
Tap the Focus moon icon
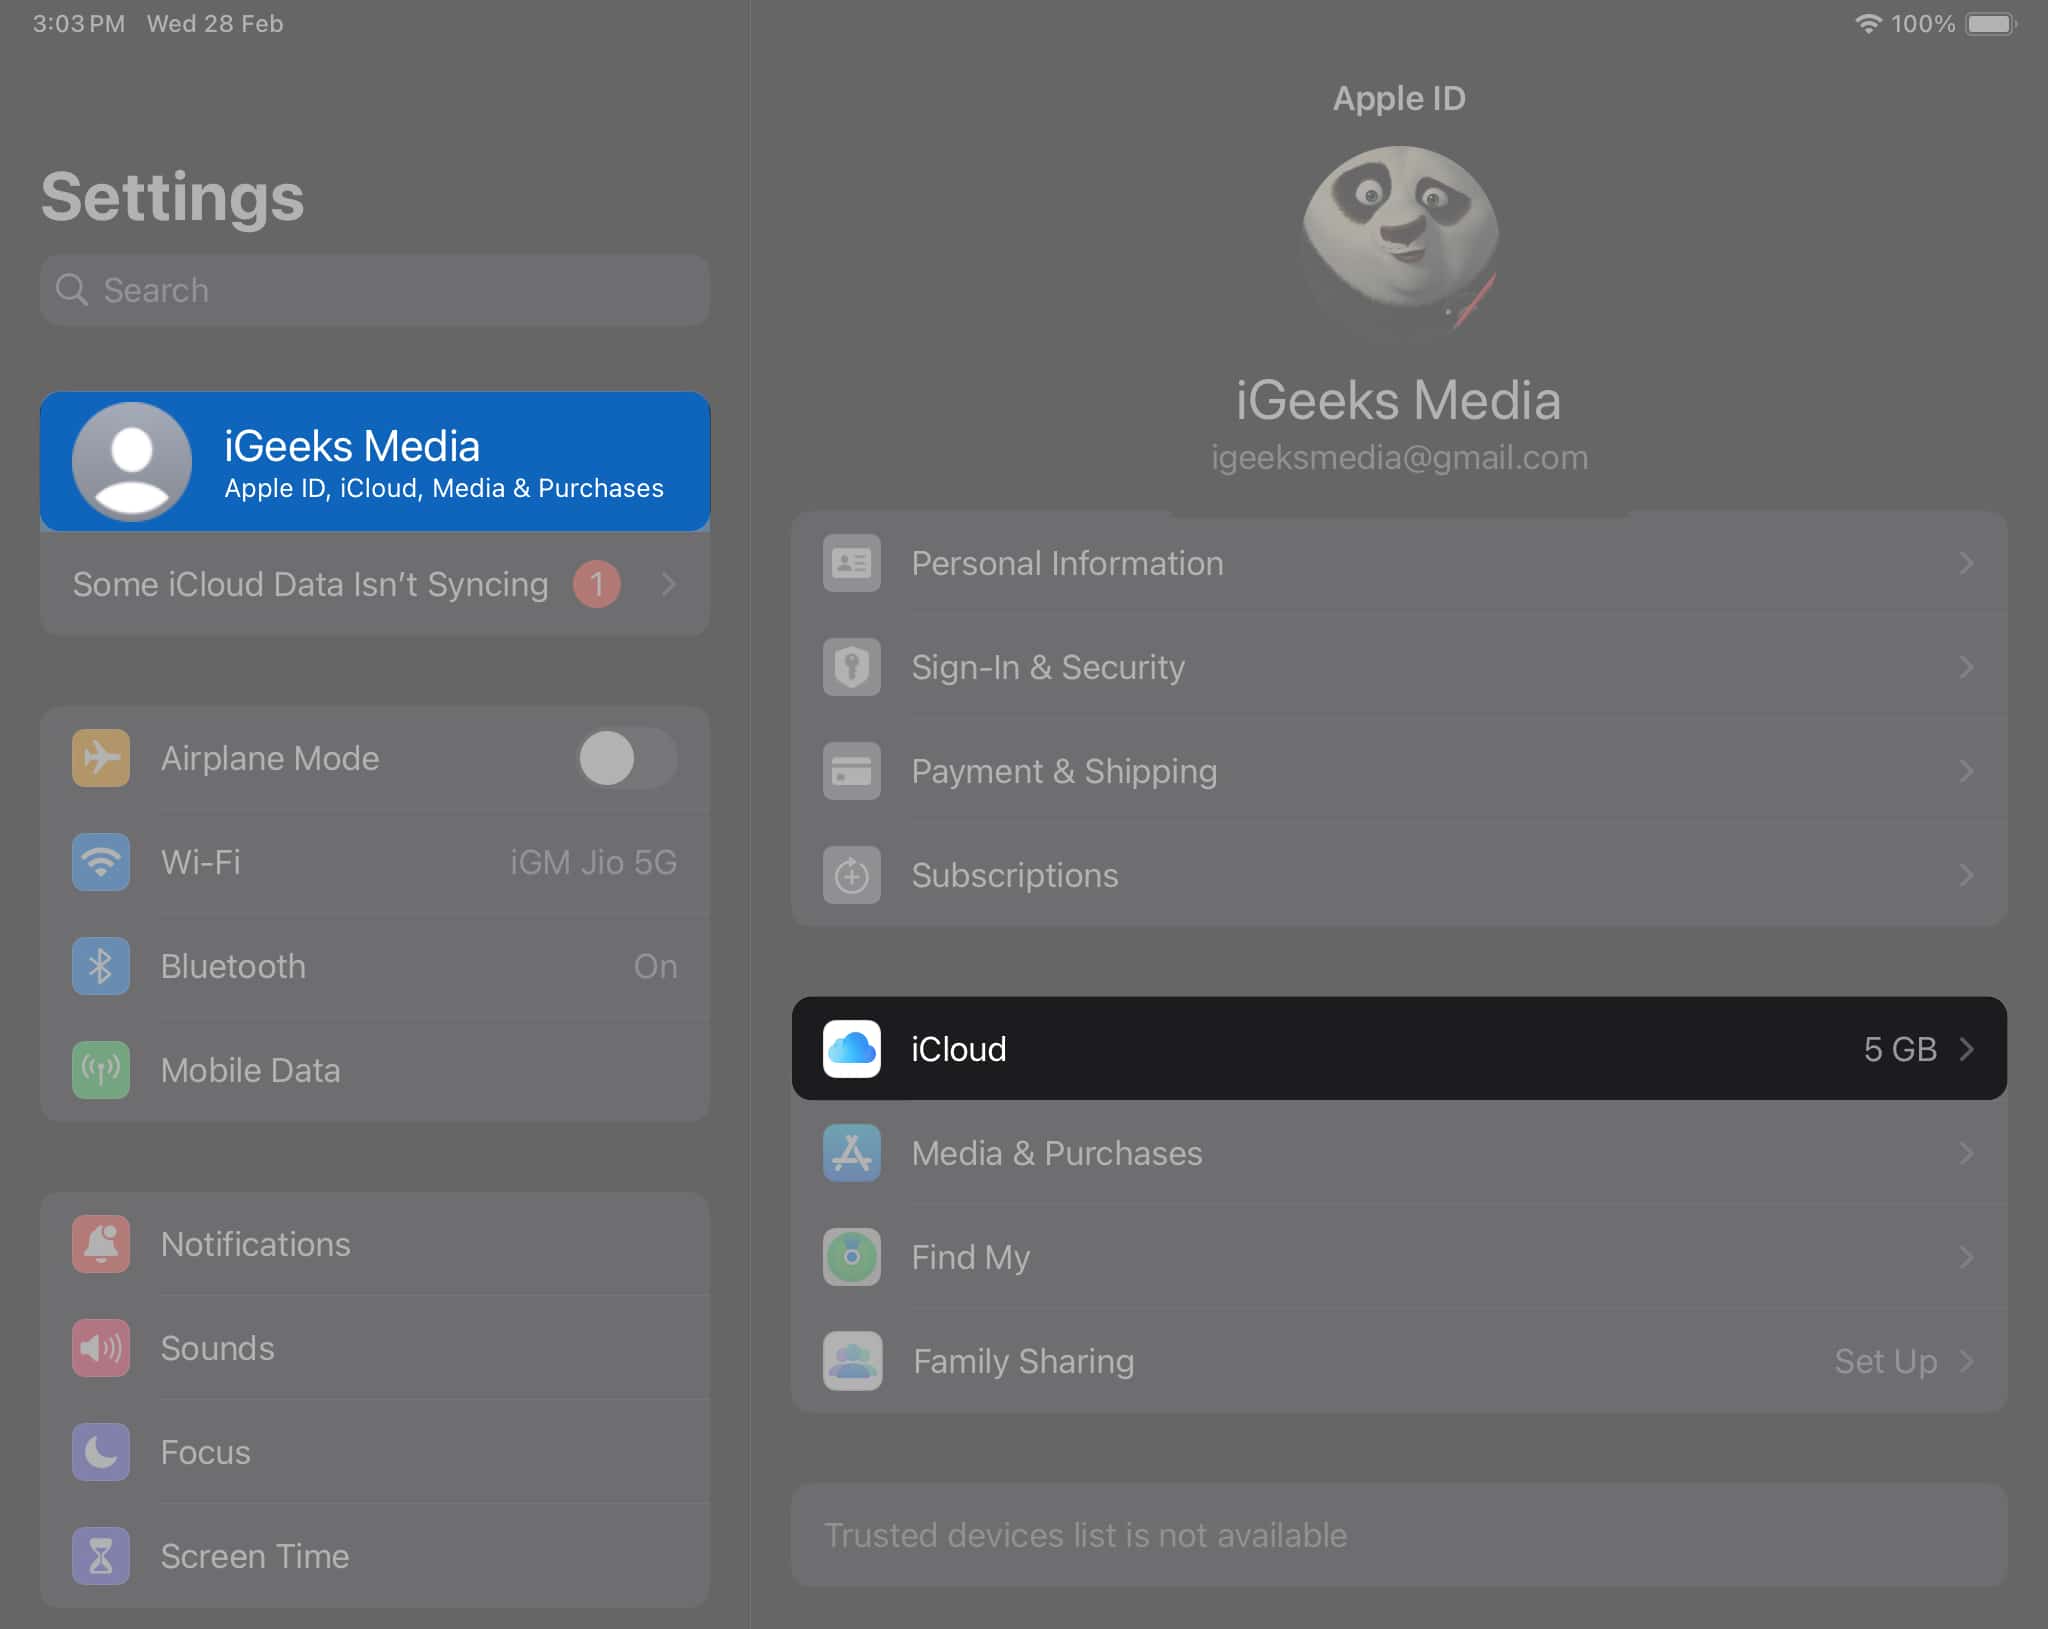pyautogui.click(x=101, y=1452)
